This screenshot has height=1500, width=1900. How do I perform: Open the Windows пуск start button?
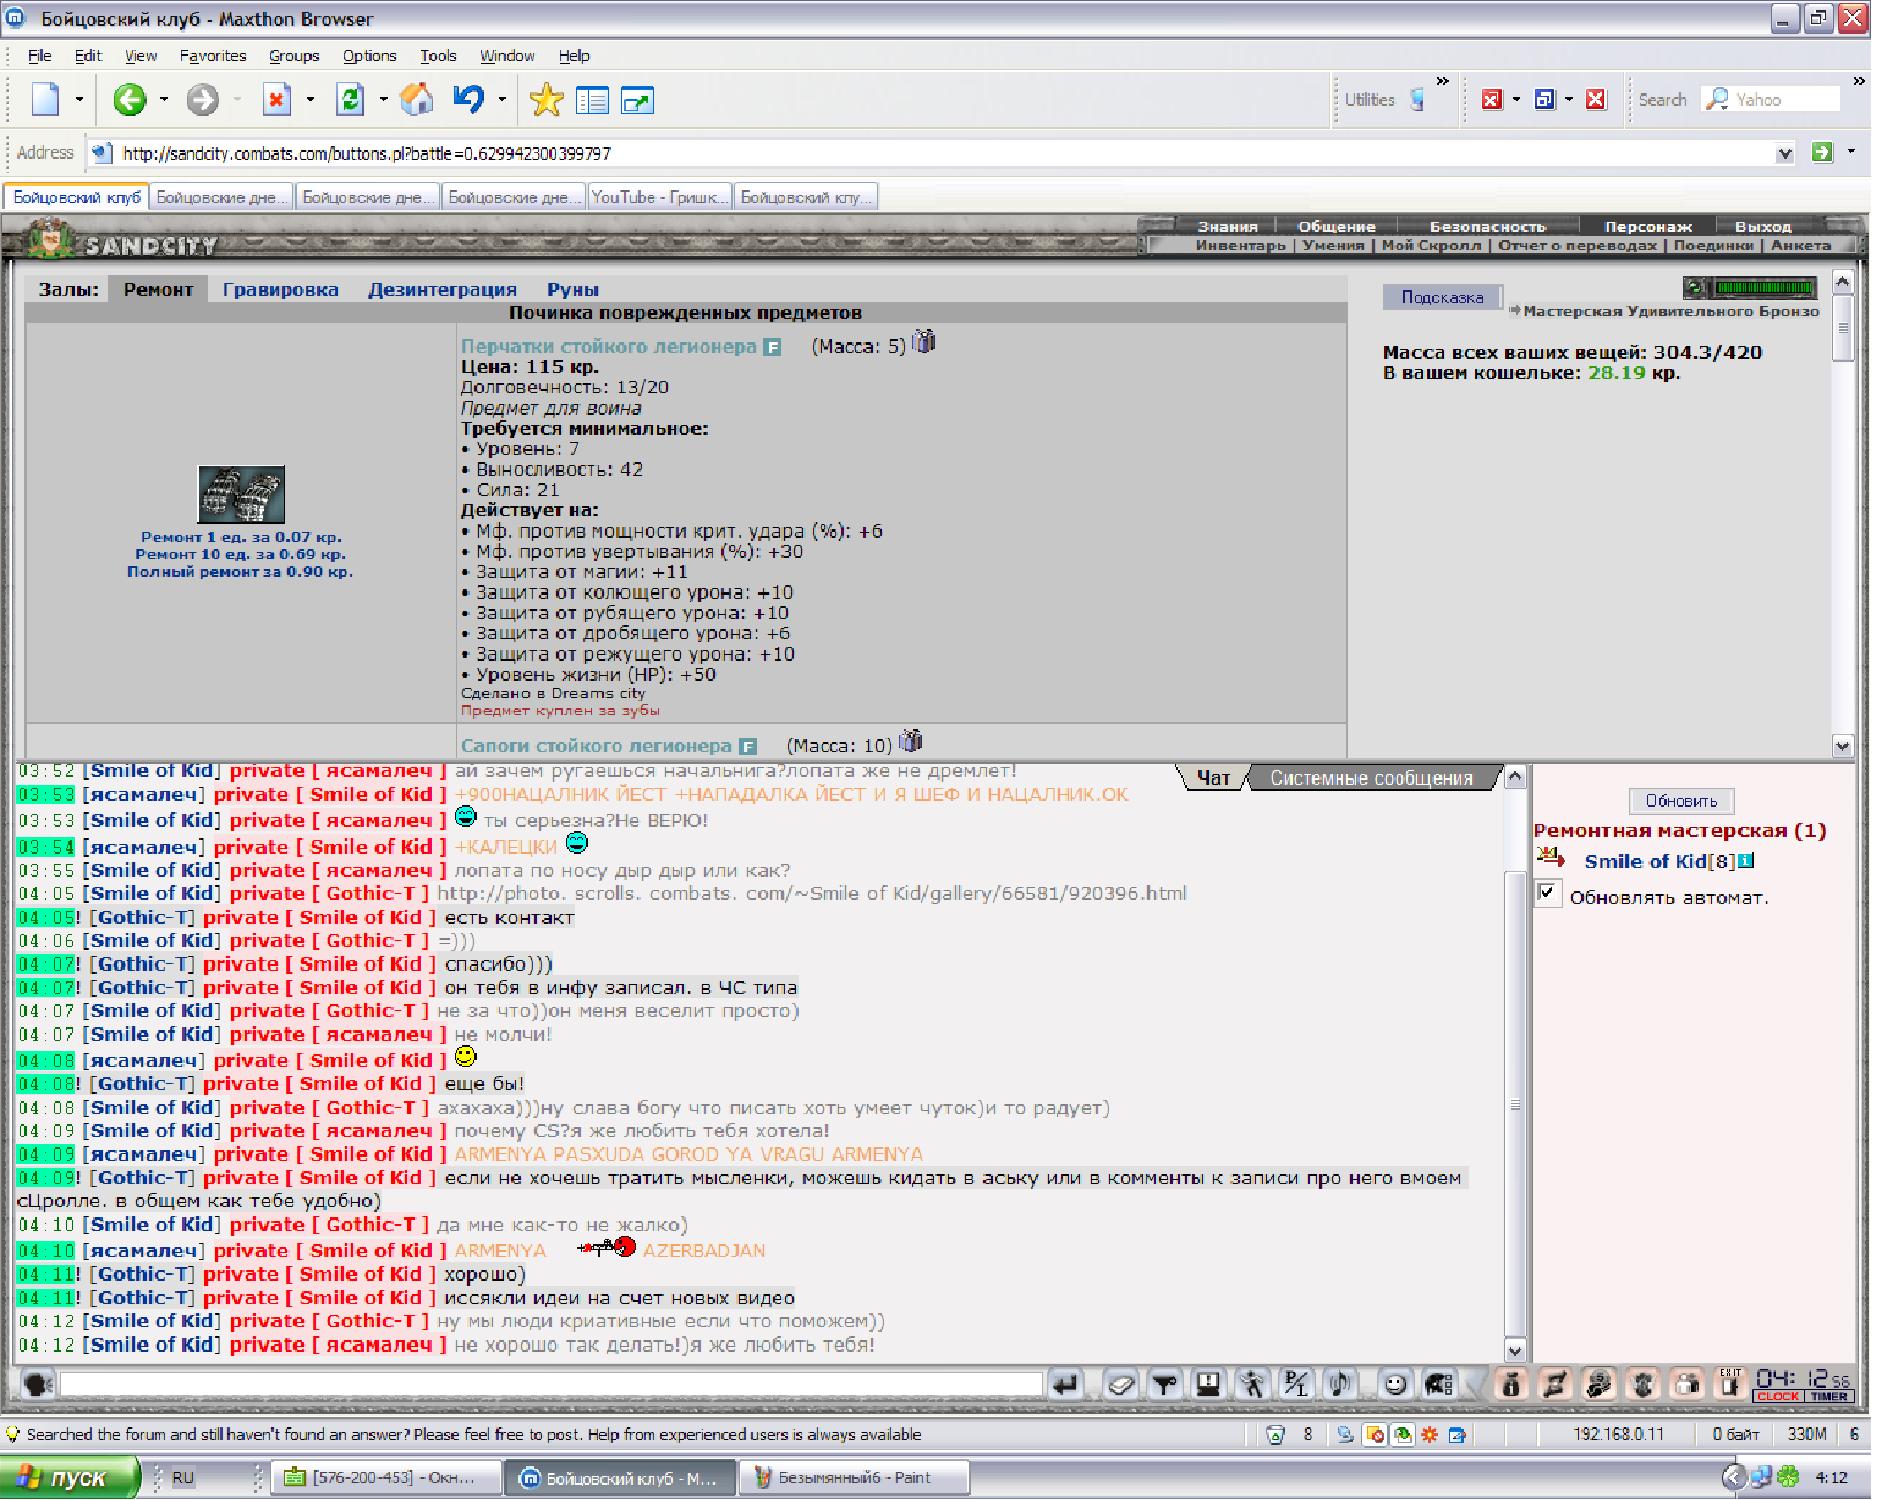tap(70, 1478)
